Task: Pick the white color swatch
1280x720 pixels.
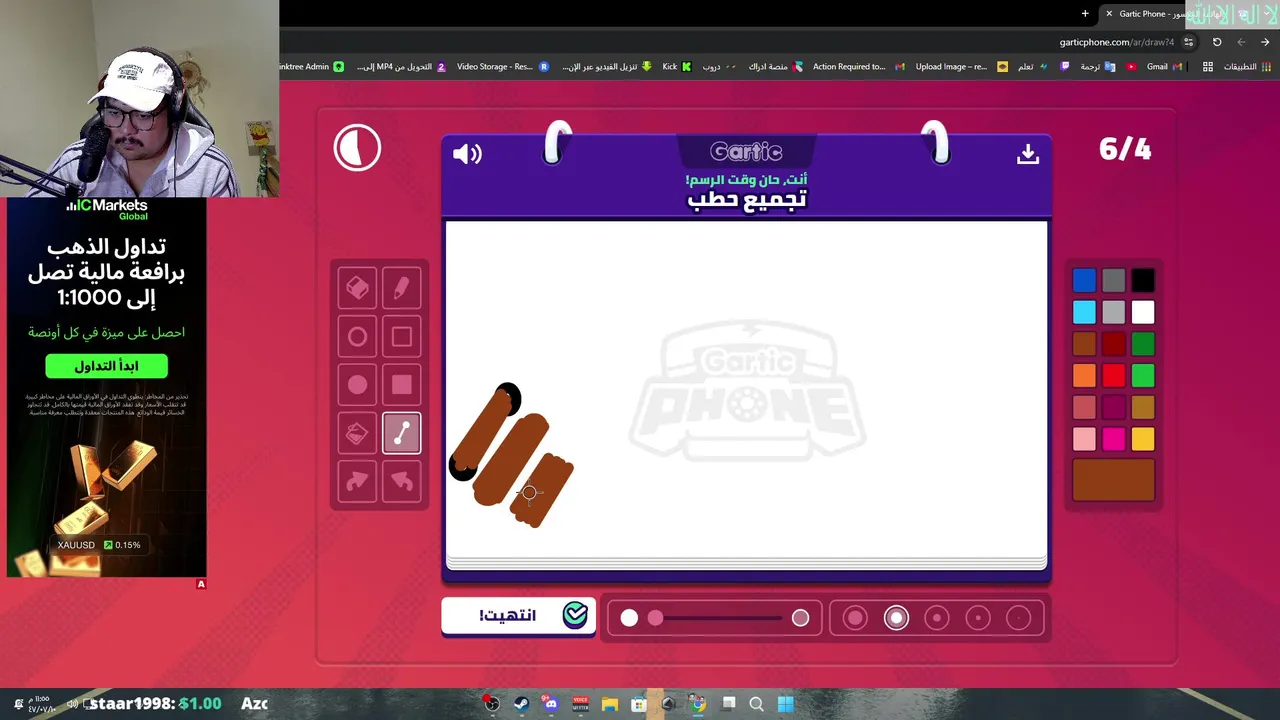Action: point(1142,312)
